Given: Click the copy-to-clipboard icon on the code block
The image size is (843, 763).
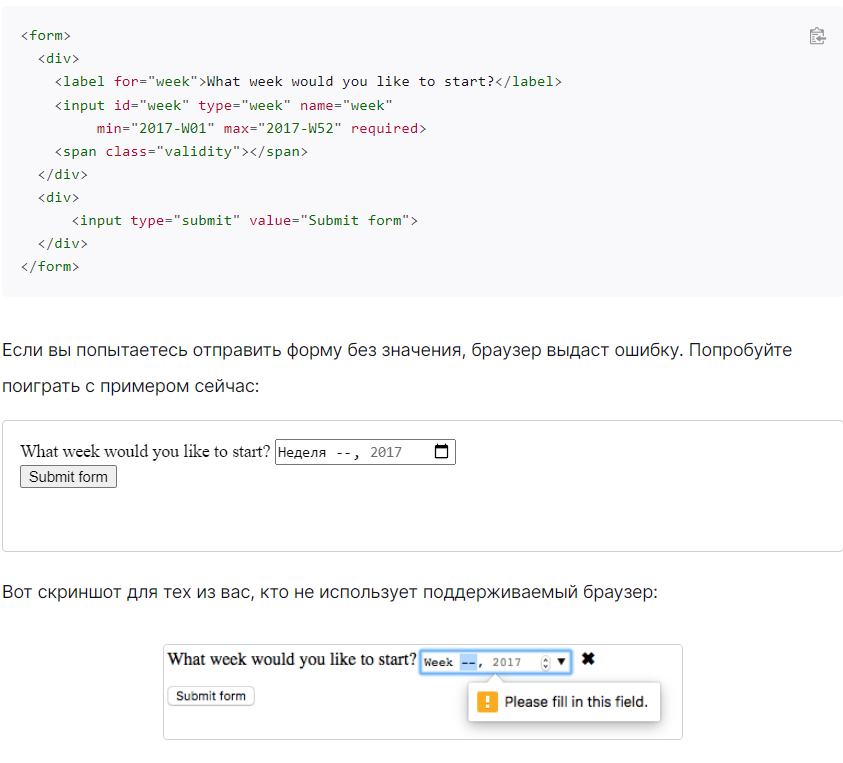Looking at the screenshot, I should click(817, 36).
